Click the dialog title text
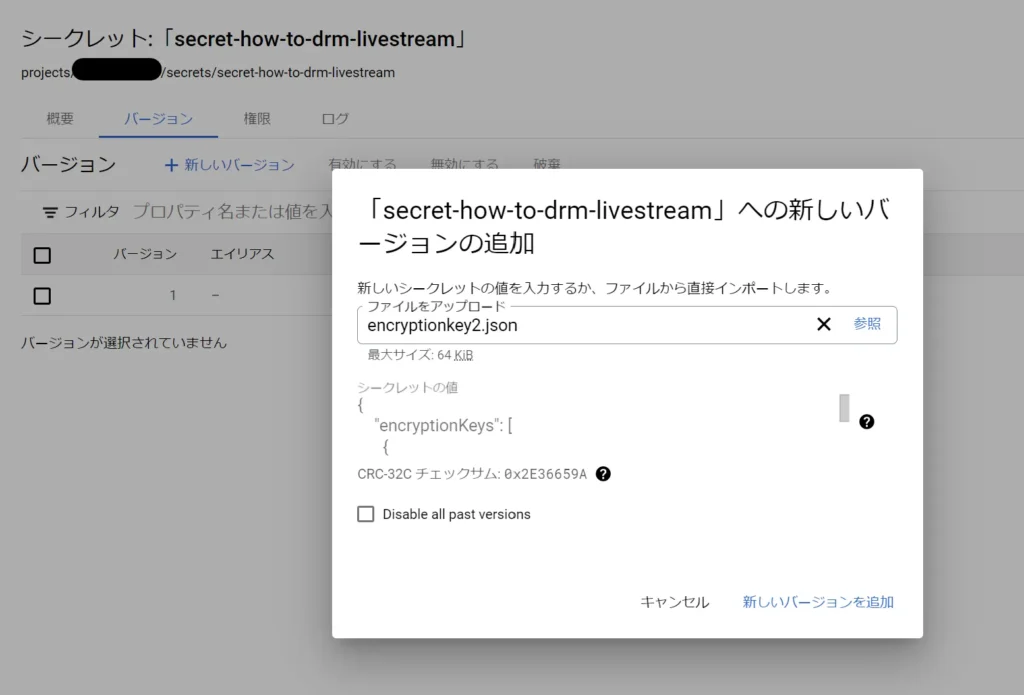Image resolution: width=1024 pixels, height=695 pixels. point(623,226)
